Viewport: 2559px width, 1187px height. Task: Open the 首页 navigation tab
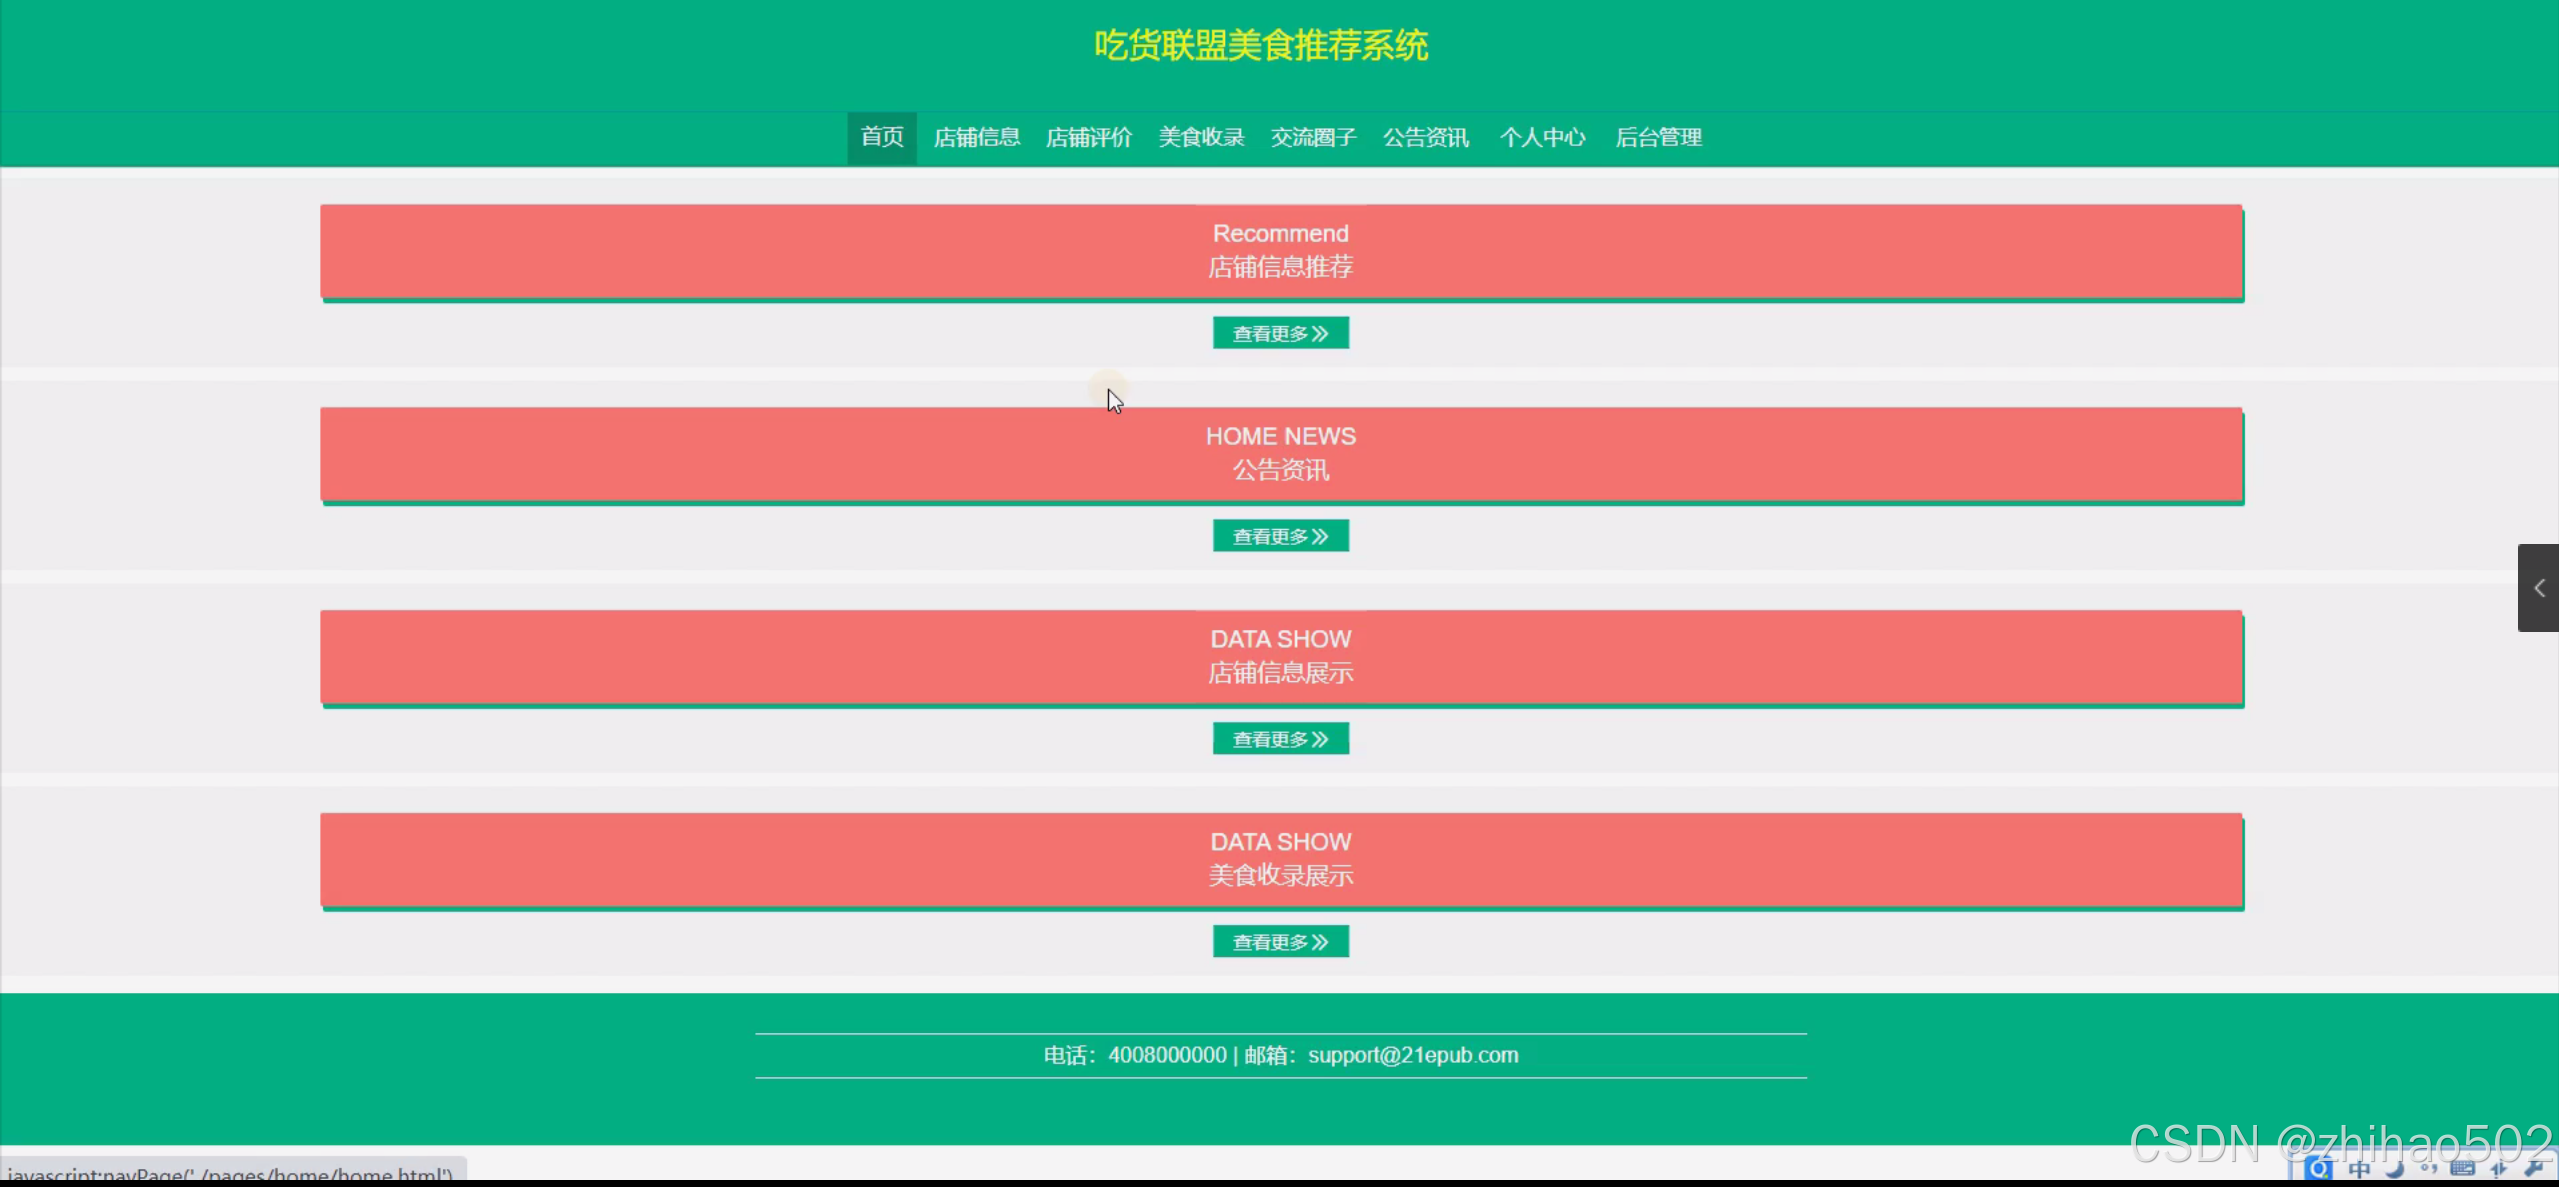point(881,137)
